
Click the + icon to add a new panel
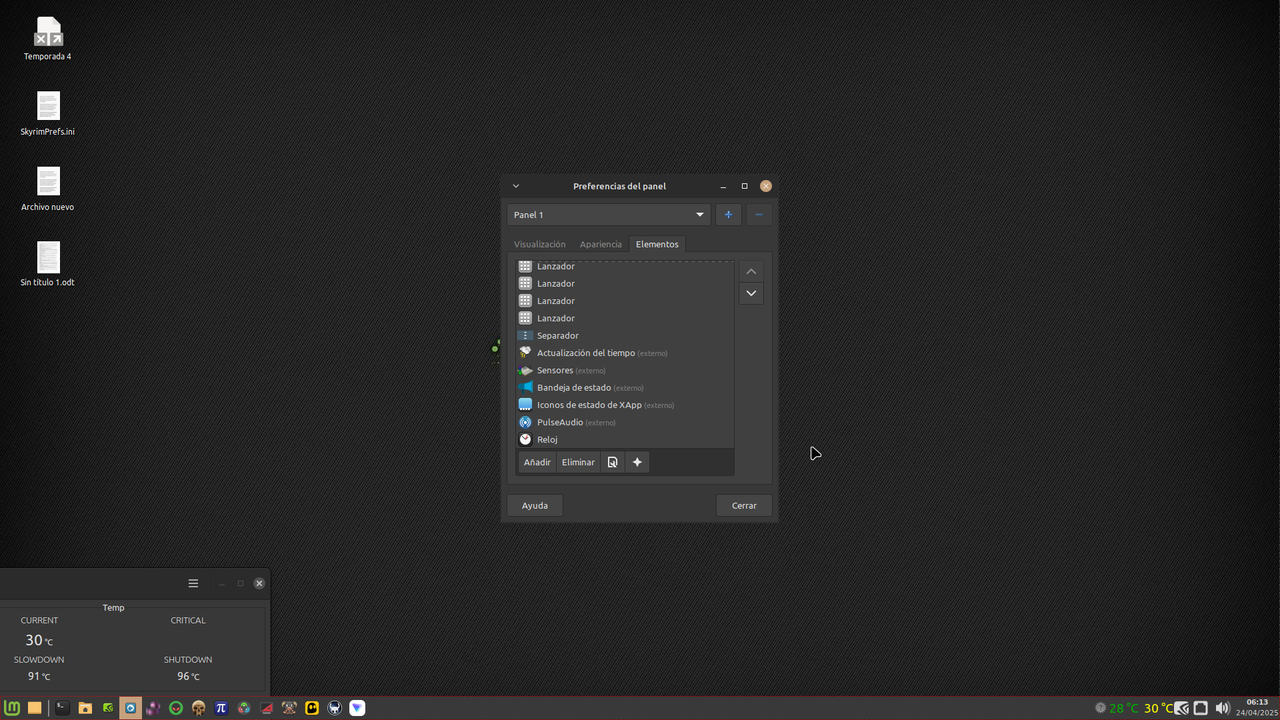click(x=728, y=214)
